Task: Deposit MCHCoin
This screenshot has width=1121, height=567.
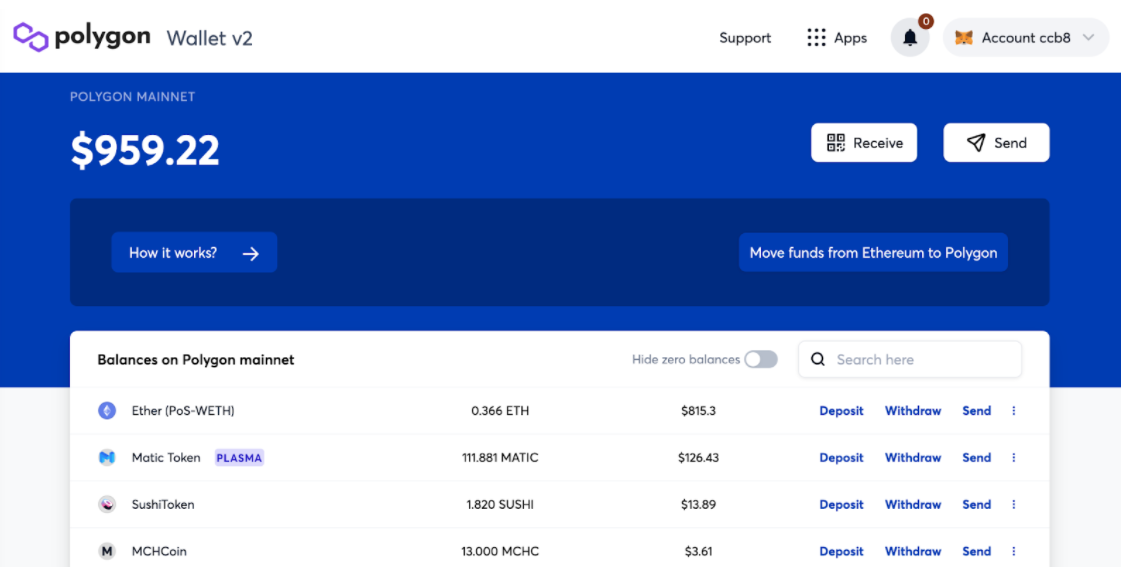Action: tap(841, 551)
